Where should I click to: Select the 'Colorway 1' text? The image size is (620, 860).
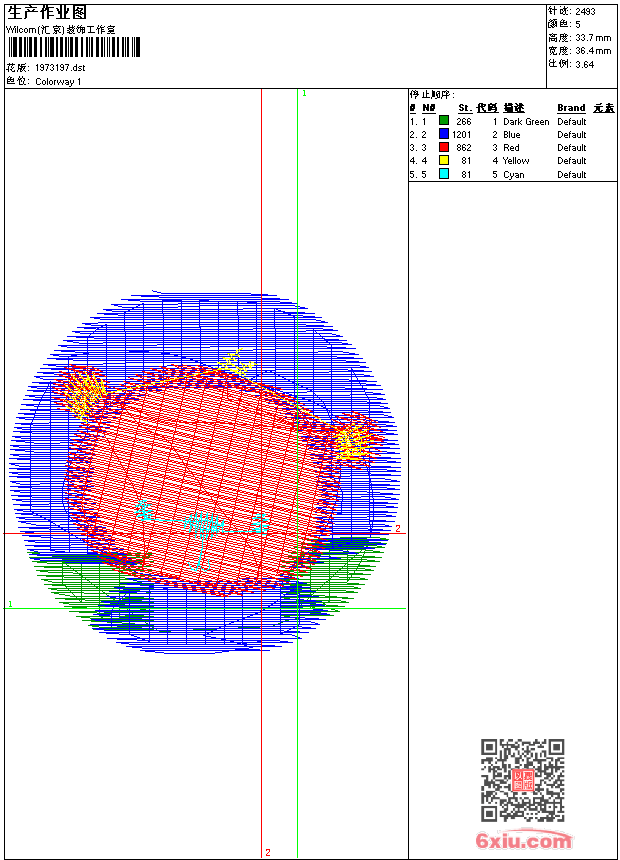click(x=58, y=82)
